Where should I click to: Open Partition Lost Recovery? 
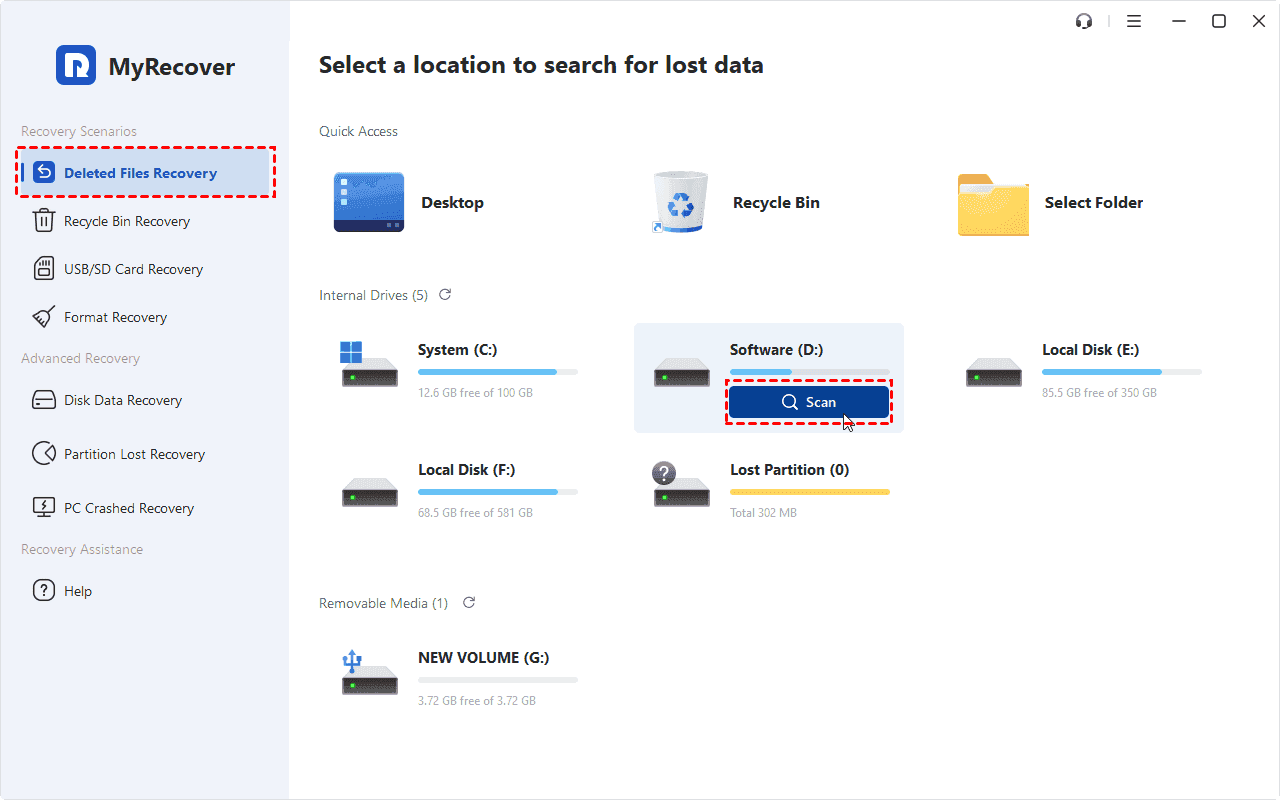[x=134, y=454]
